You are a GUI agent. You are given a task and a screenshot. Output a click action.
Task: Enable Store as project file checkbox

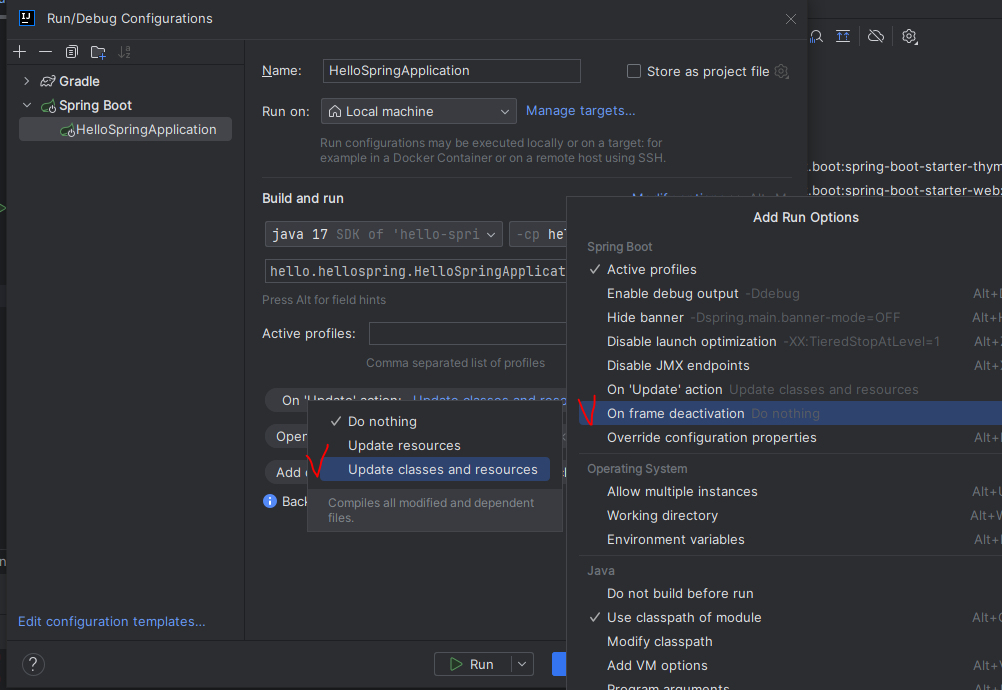click(x=634, y=71)
